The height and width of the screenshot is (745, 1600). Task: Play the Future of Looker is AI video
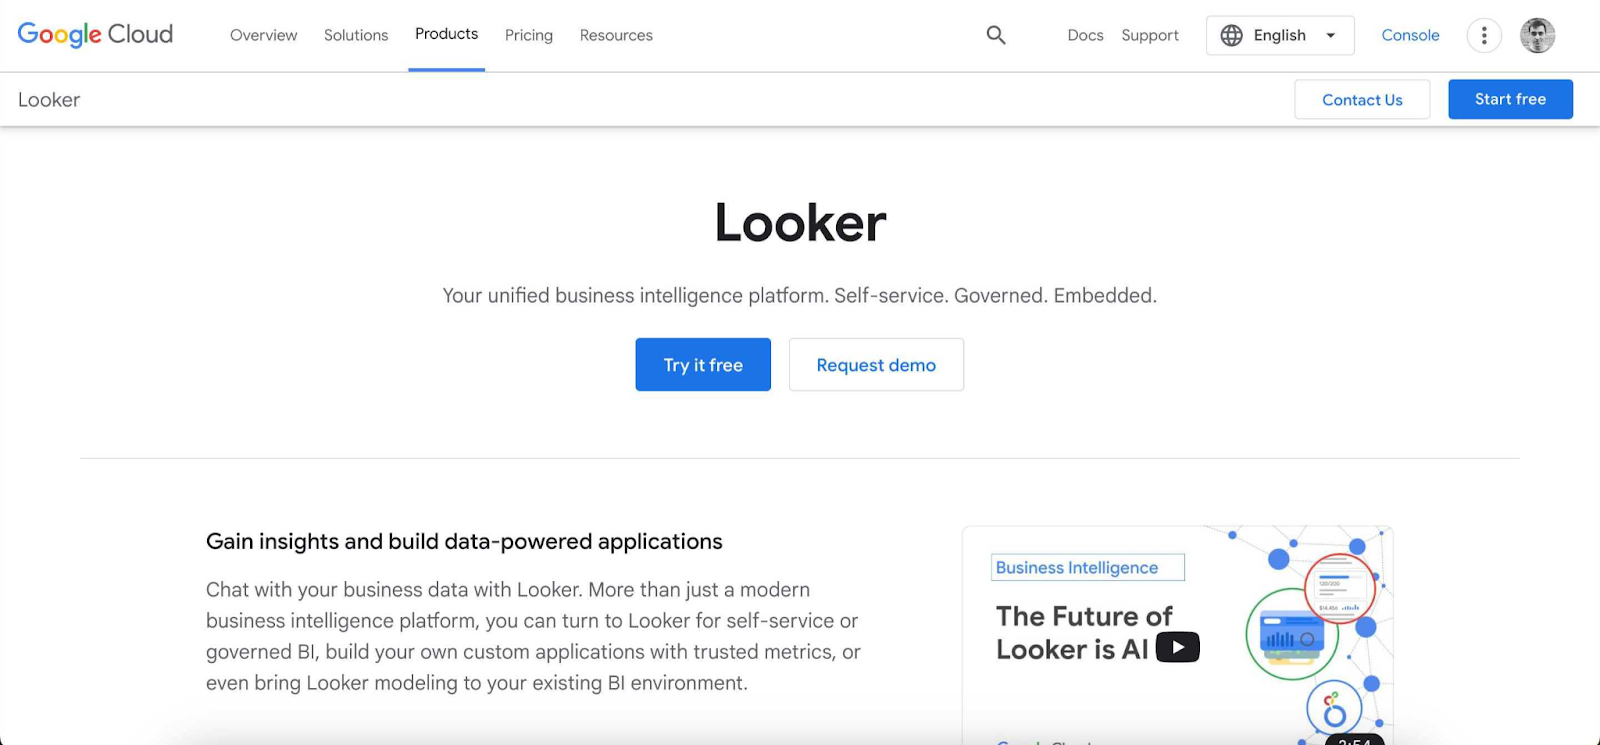click(x=1177, y=647)
